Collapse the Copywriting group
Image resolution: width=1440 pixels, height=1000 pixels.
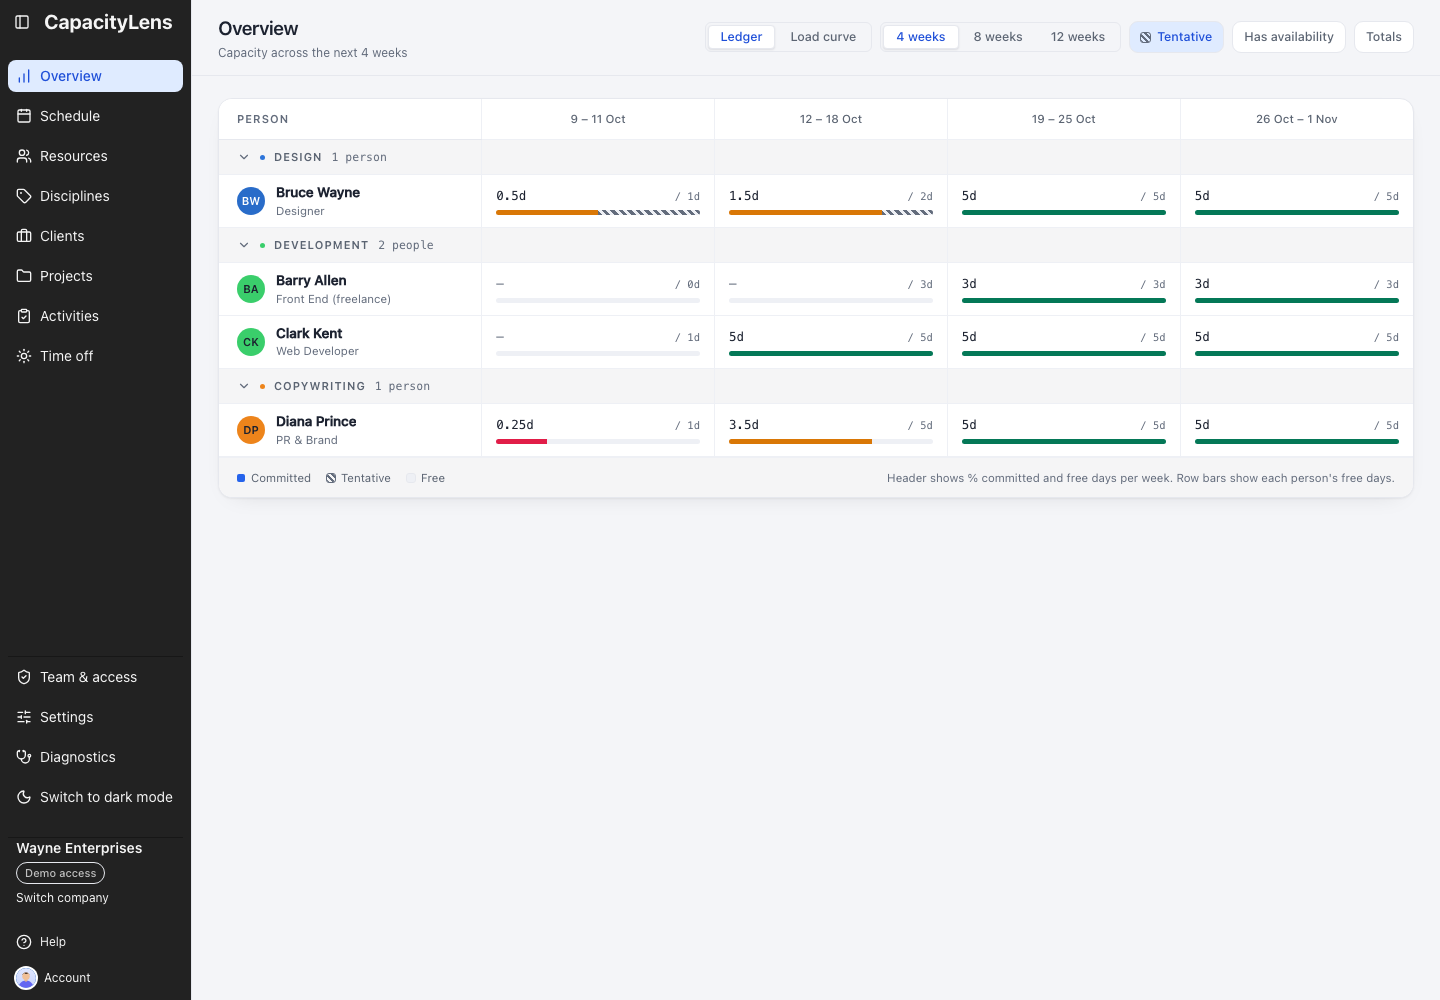click(244, 386)
